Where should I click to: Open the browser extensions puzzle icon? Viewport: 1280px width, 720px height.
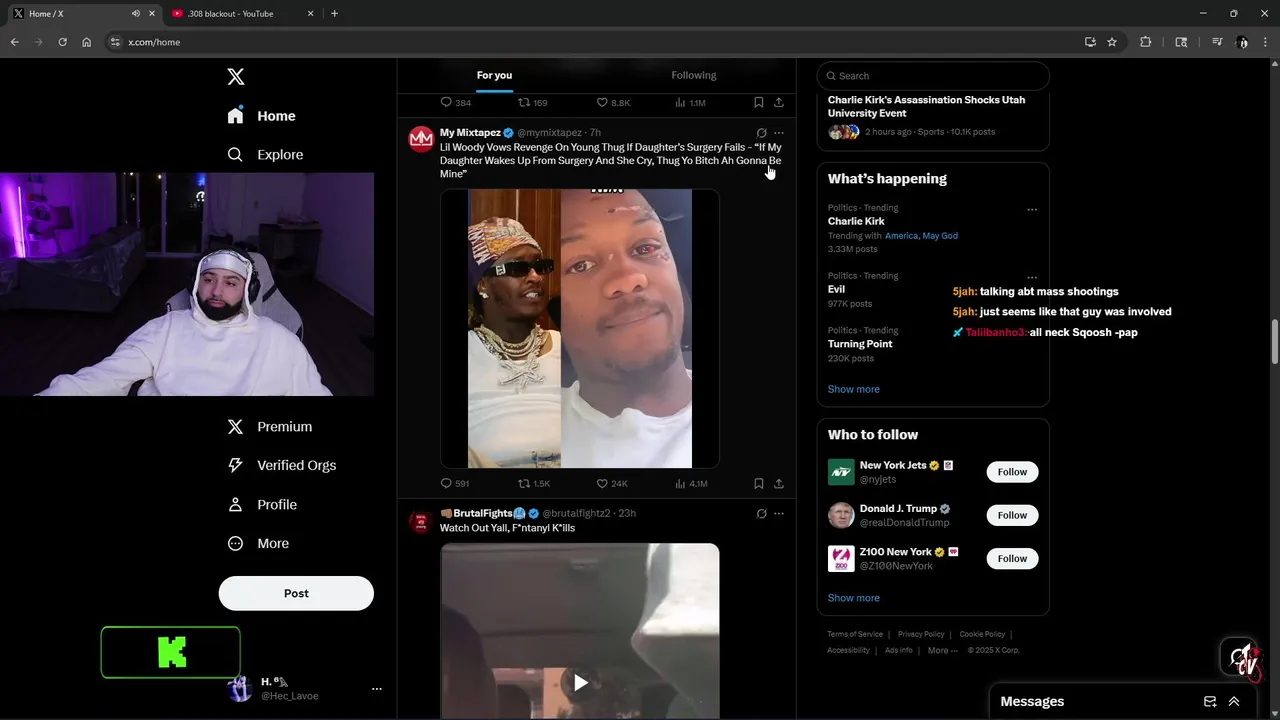coord(1146,42)
